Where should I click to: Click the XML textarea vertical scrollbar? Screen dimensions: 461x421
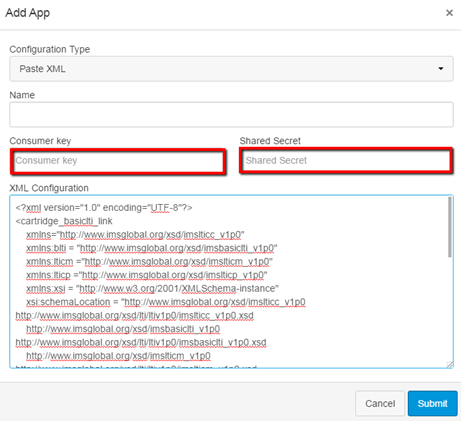pyautogui.click(x=450, y=227)
